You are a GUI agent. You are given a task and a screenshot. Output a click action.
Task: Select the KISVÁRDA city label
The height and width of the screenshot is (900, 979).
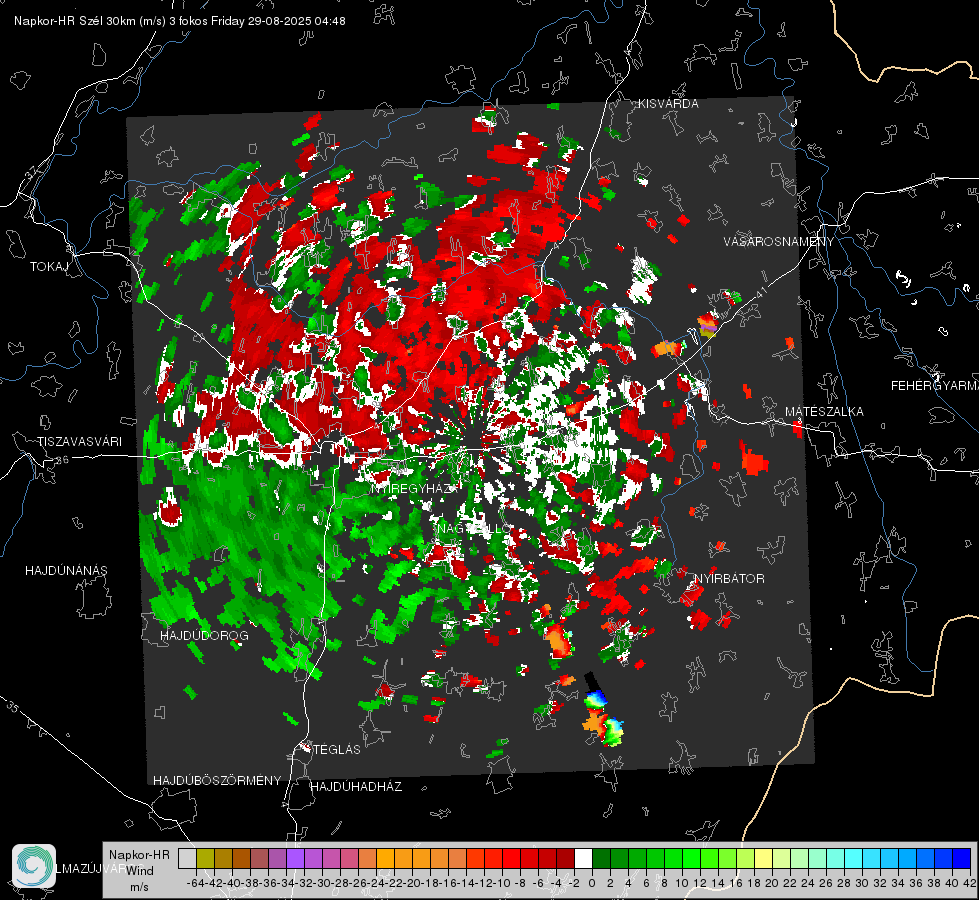(668, 104)
